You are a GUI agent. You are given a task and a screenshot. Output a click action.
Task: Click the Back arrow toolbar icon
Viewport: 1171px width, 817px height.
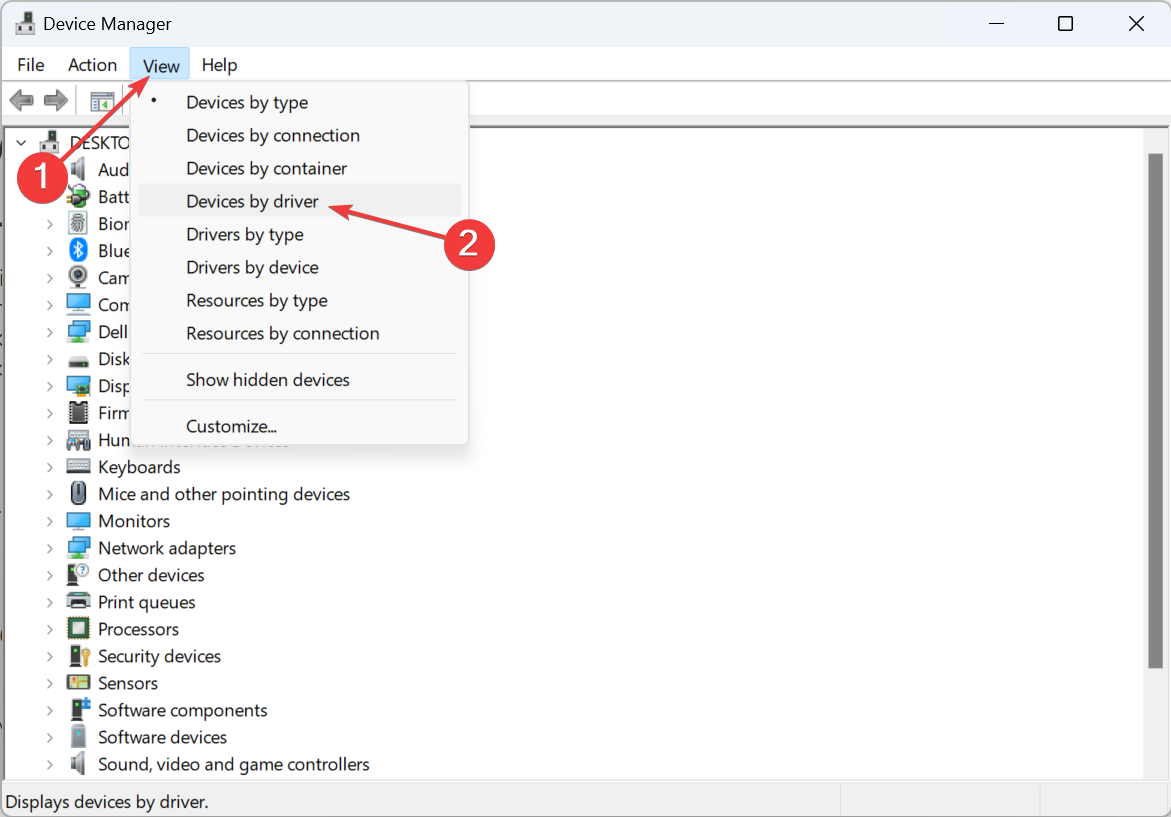21,100
